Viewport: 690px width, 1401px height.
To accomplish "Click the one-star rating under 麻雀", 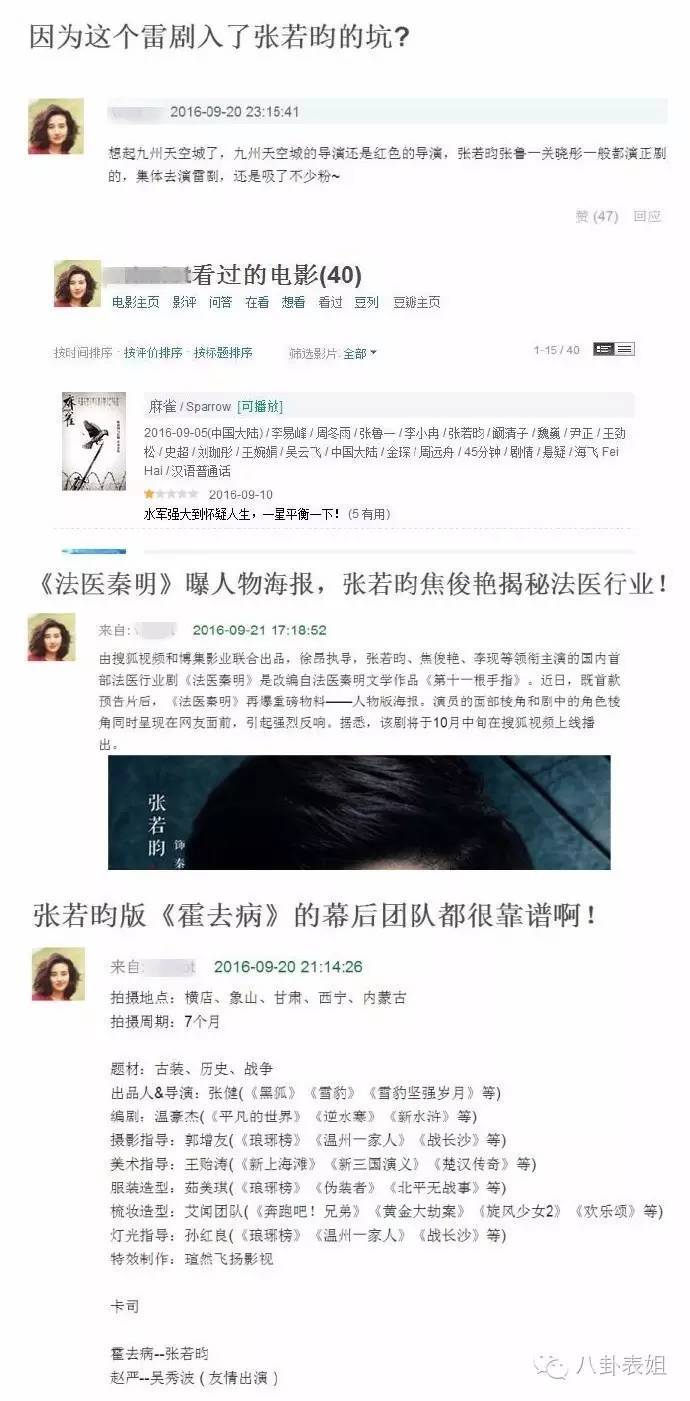I will [x=171, y=494].
